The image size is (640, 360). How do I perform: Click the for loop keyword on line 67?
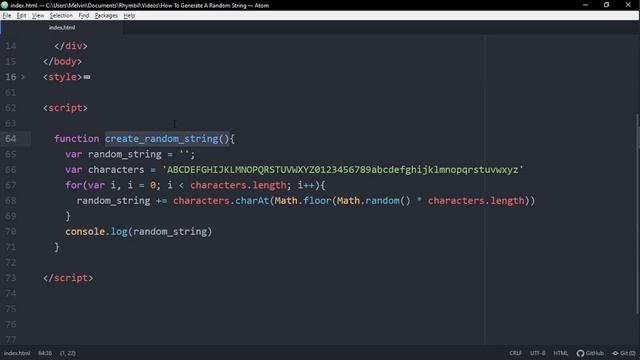(x=74, y=185)
